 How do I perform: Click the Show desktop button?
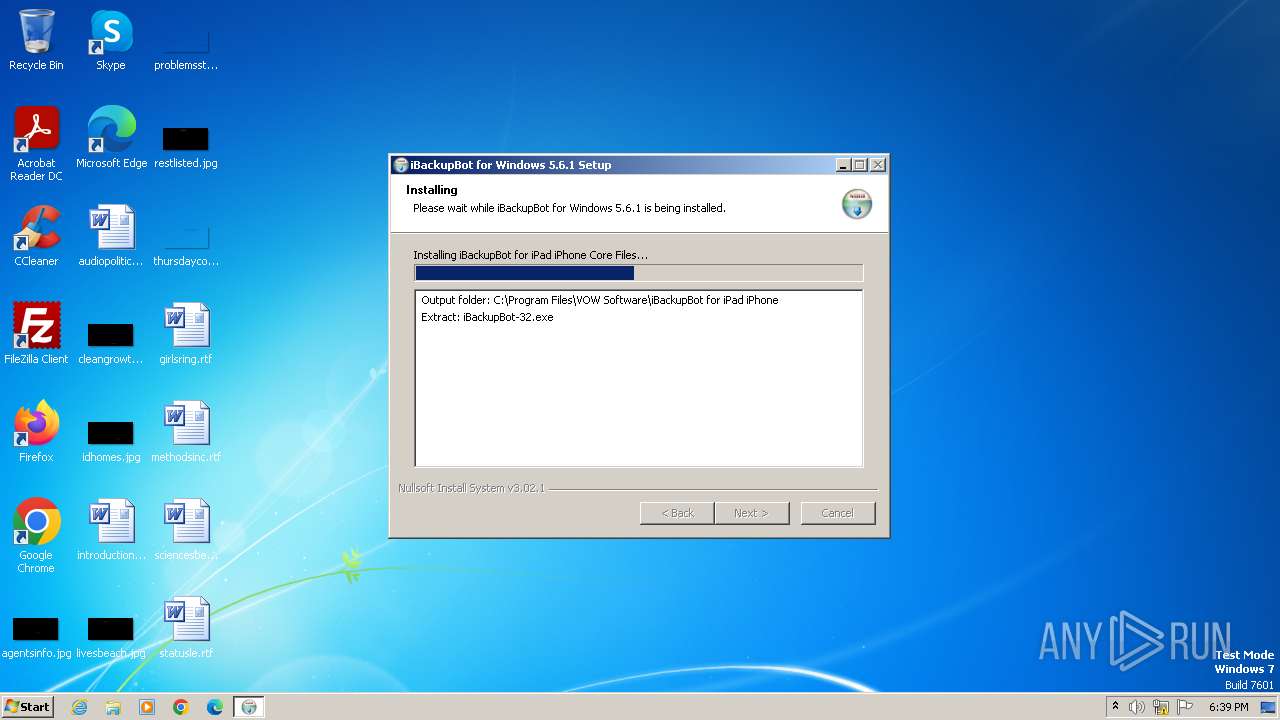(1269, 707)
